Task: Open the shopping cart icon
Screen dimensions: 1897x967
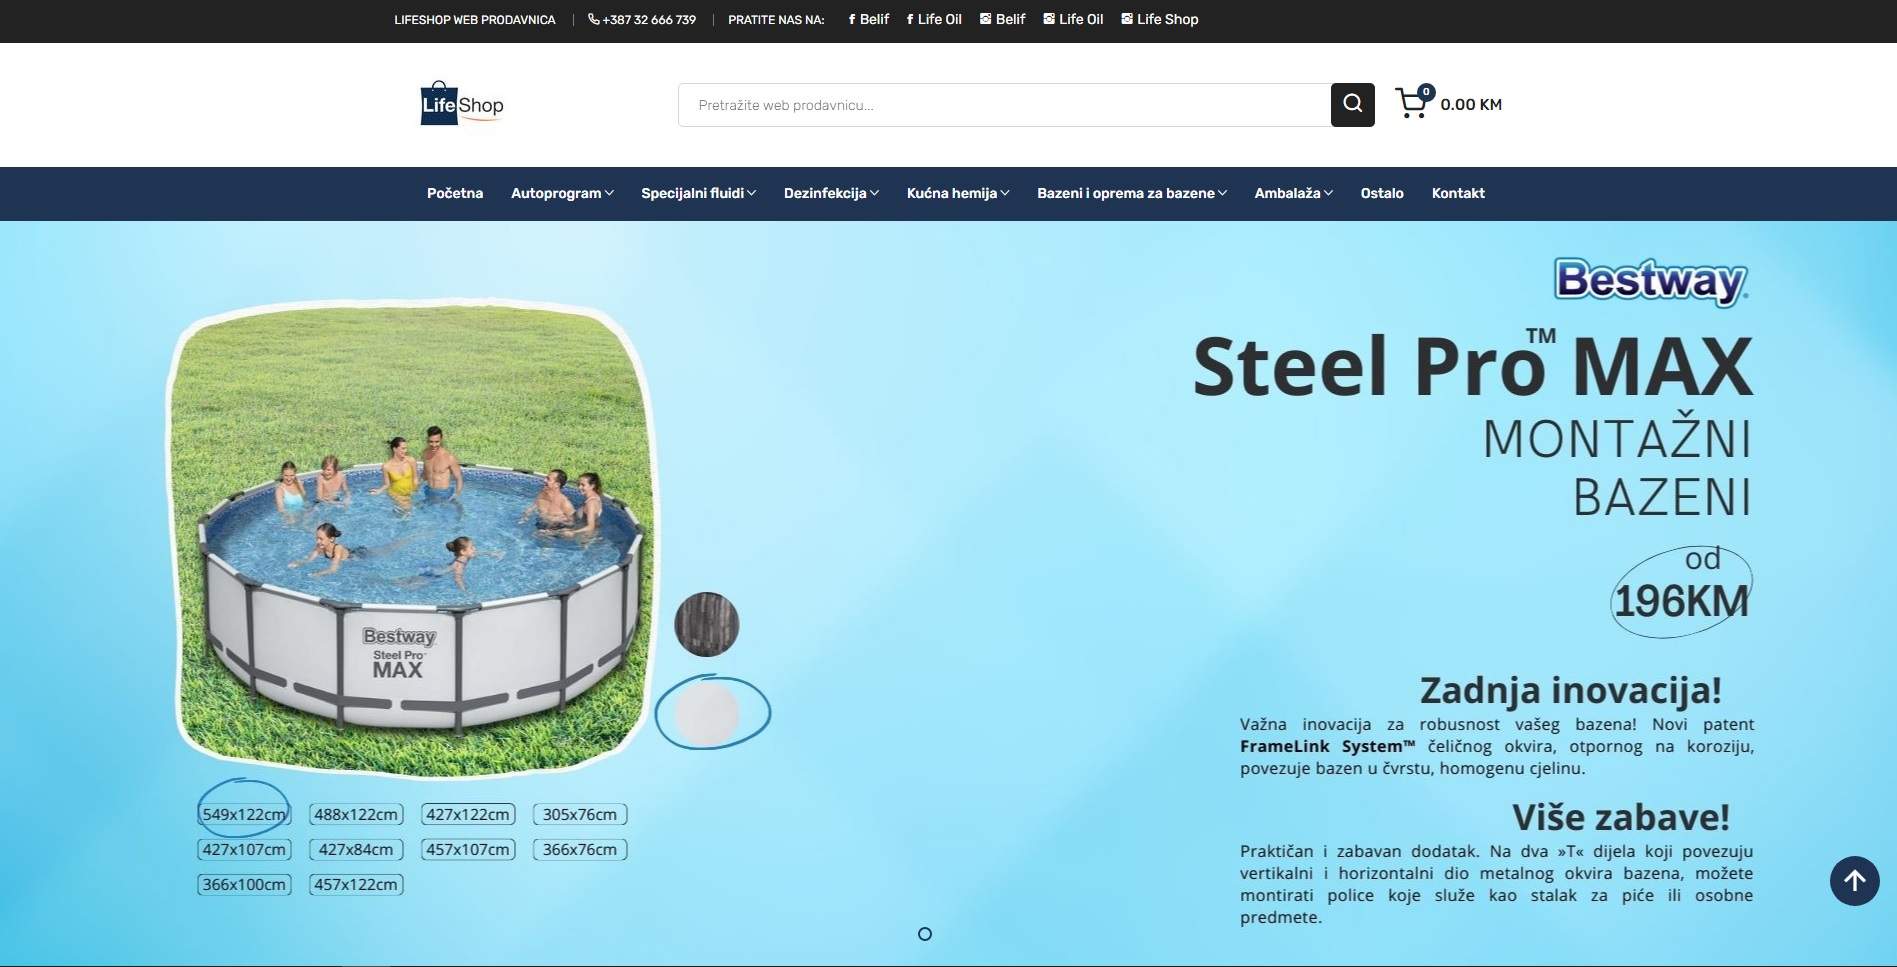Action: pos(1414,102)
